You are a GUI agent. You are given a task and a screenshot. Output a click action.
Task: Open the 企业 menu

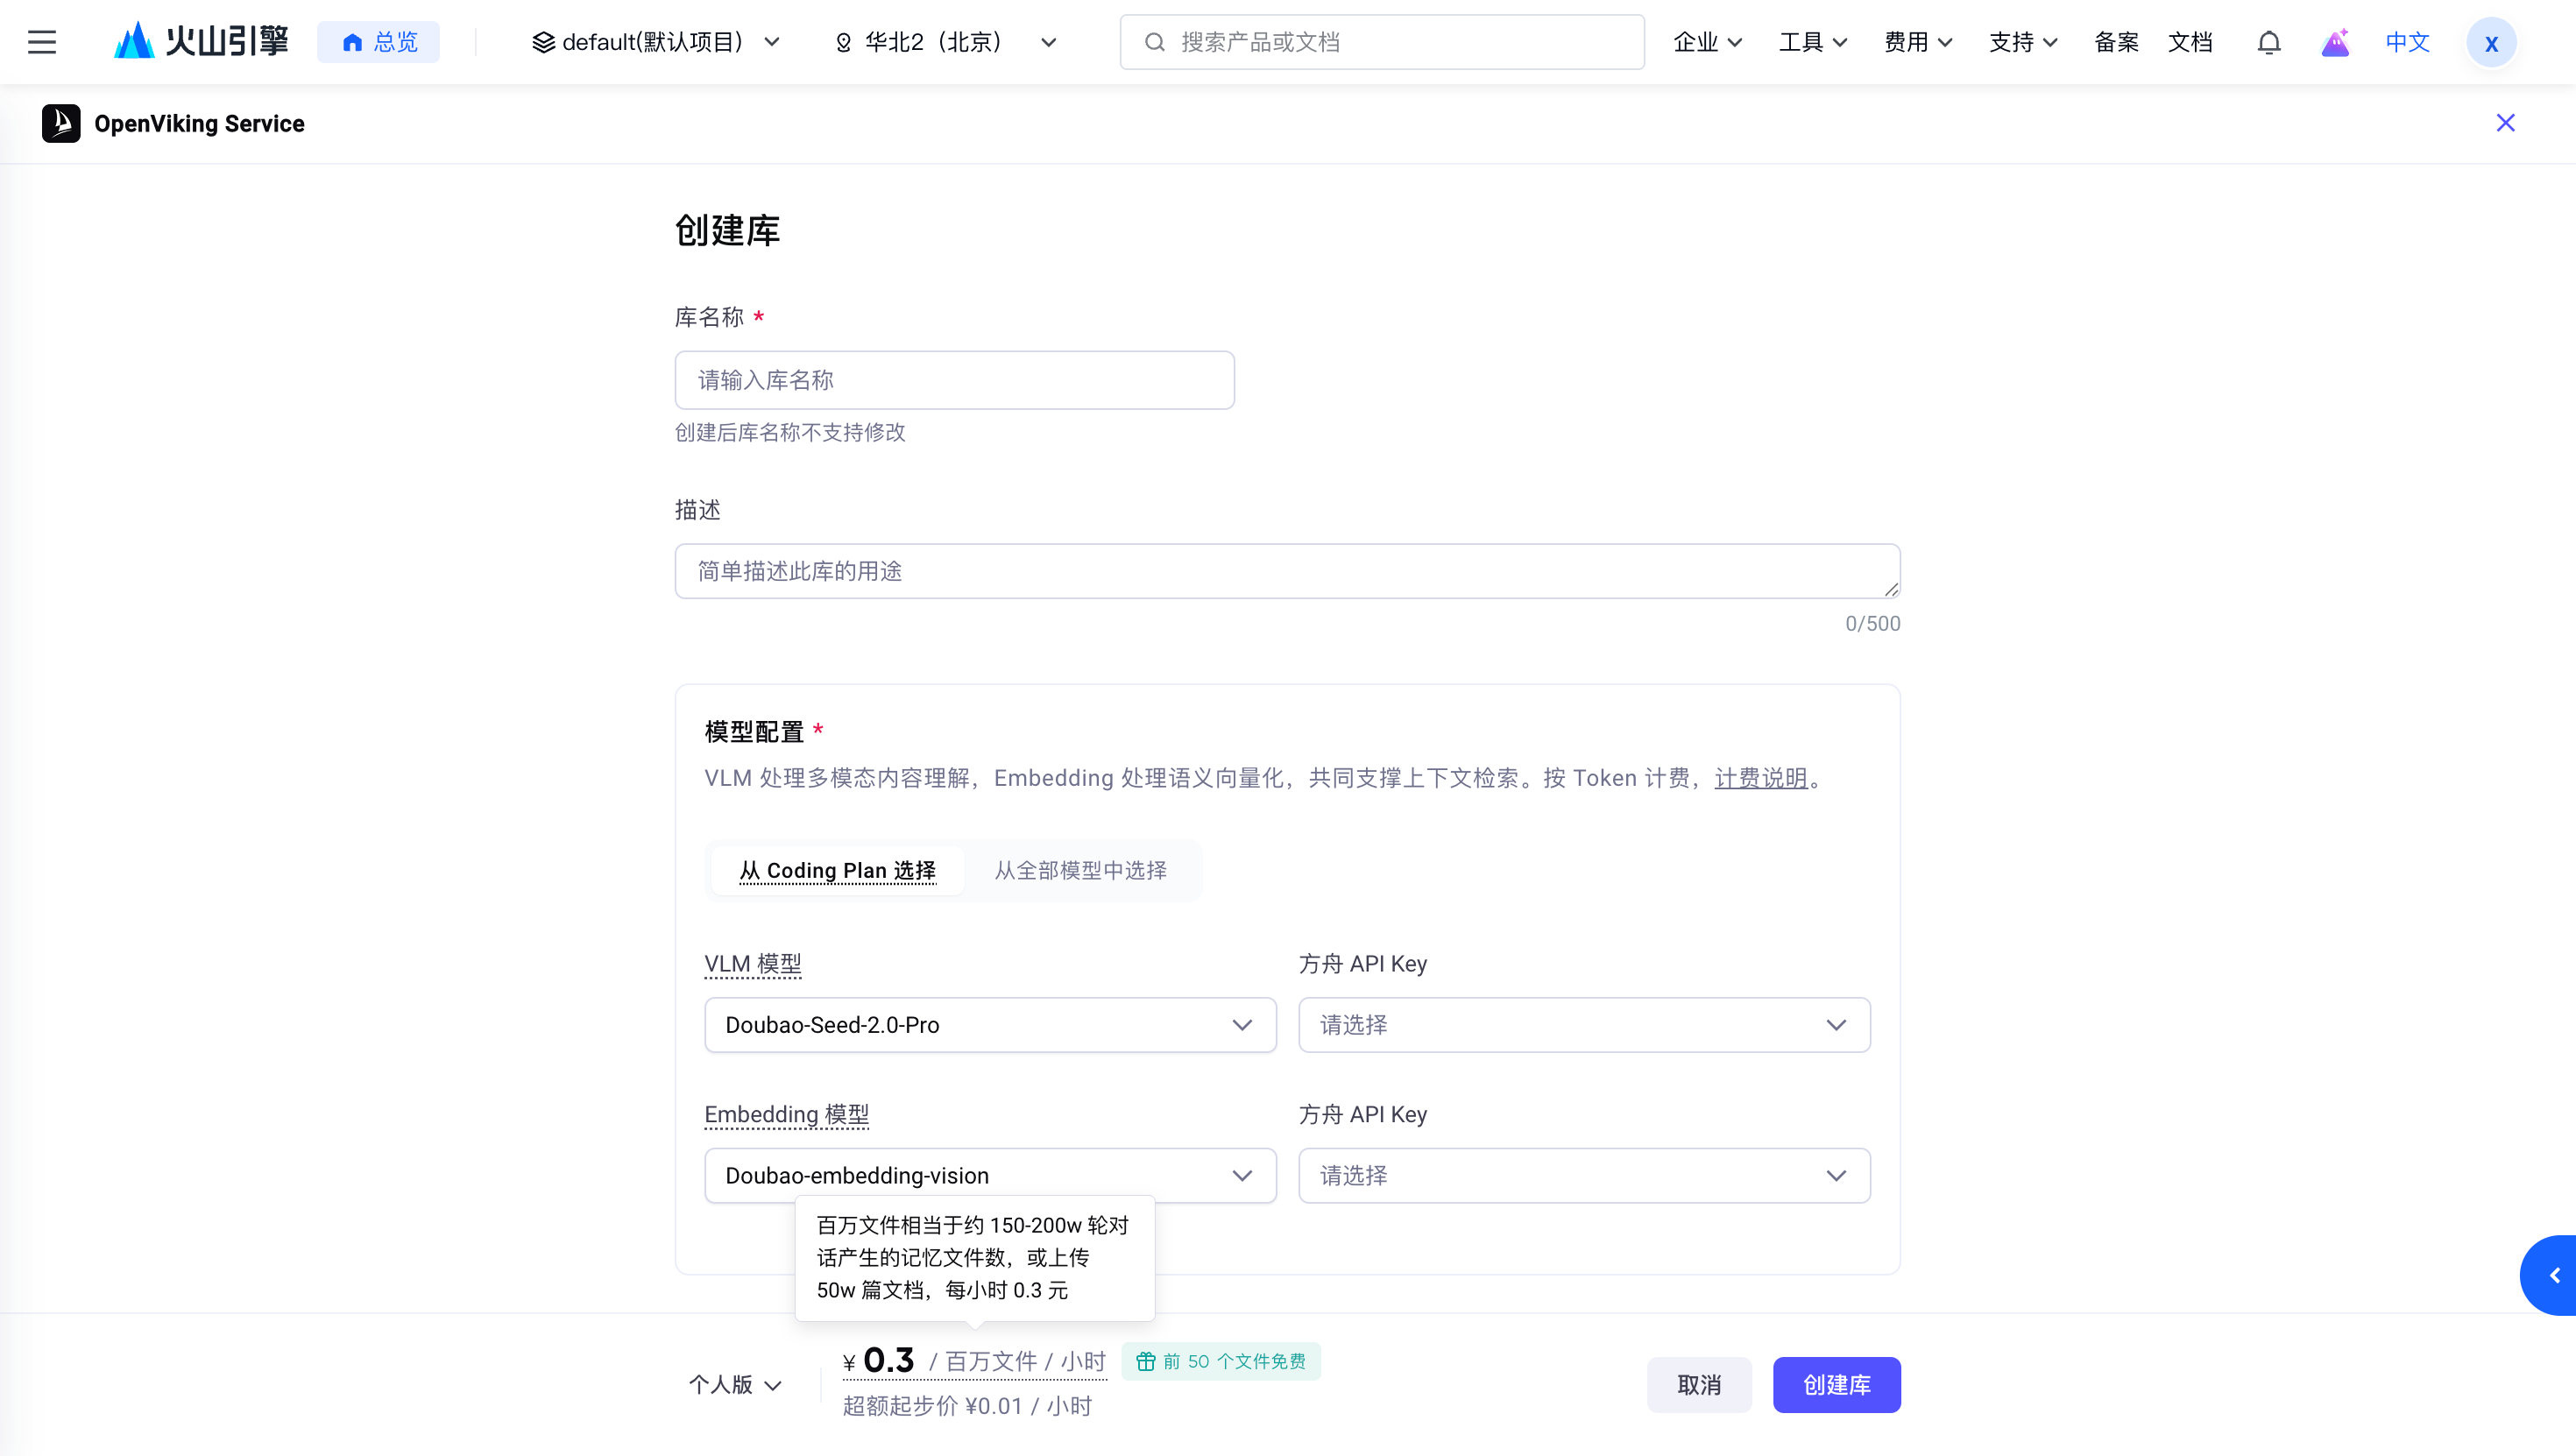[x=1708, y=42]
